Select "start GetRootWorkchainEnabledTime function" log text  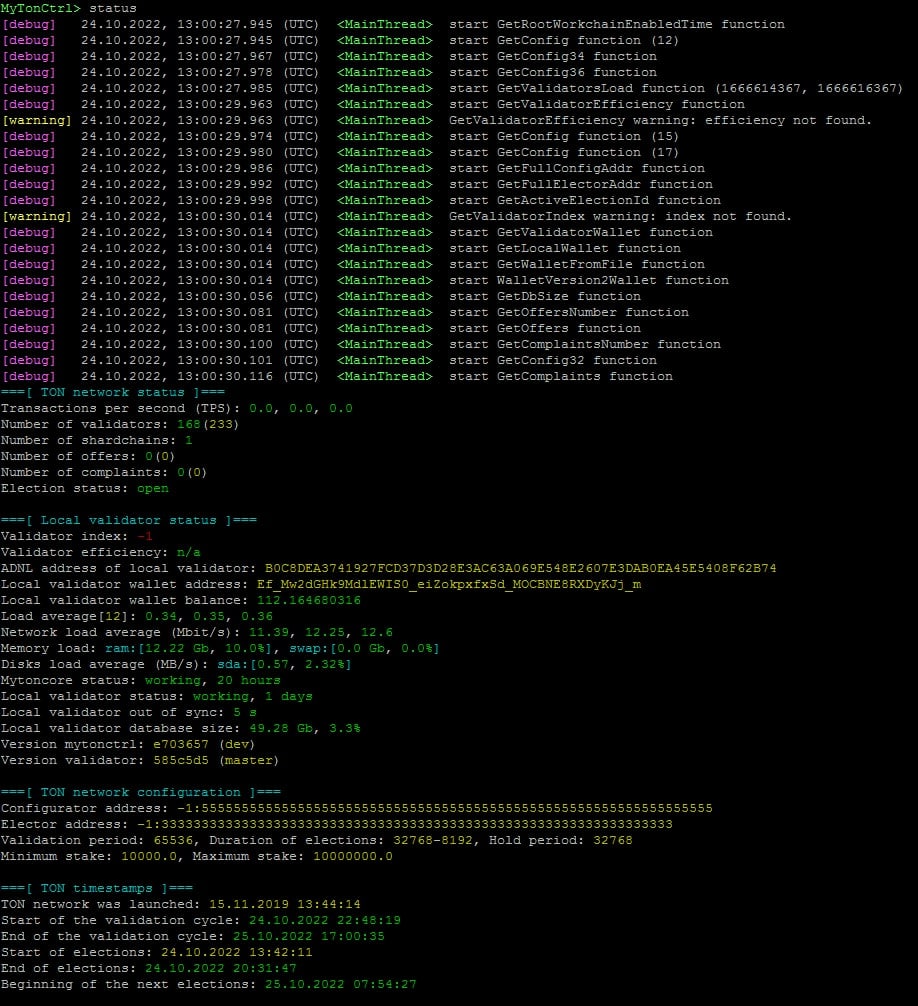click(x=616, y=24)
